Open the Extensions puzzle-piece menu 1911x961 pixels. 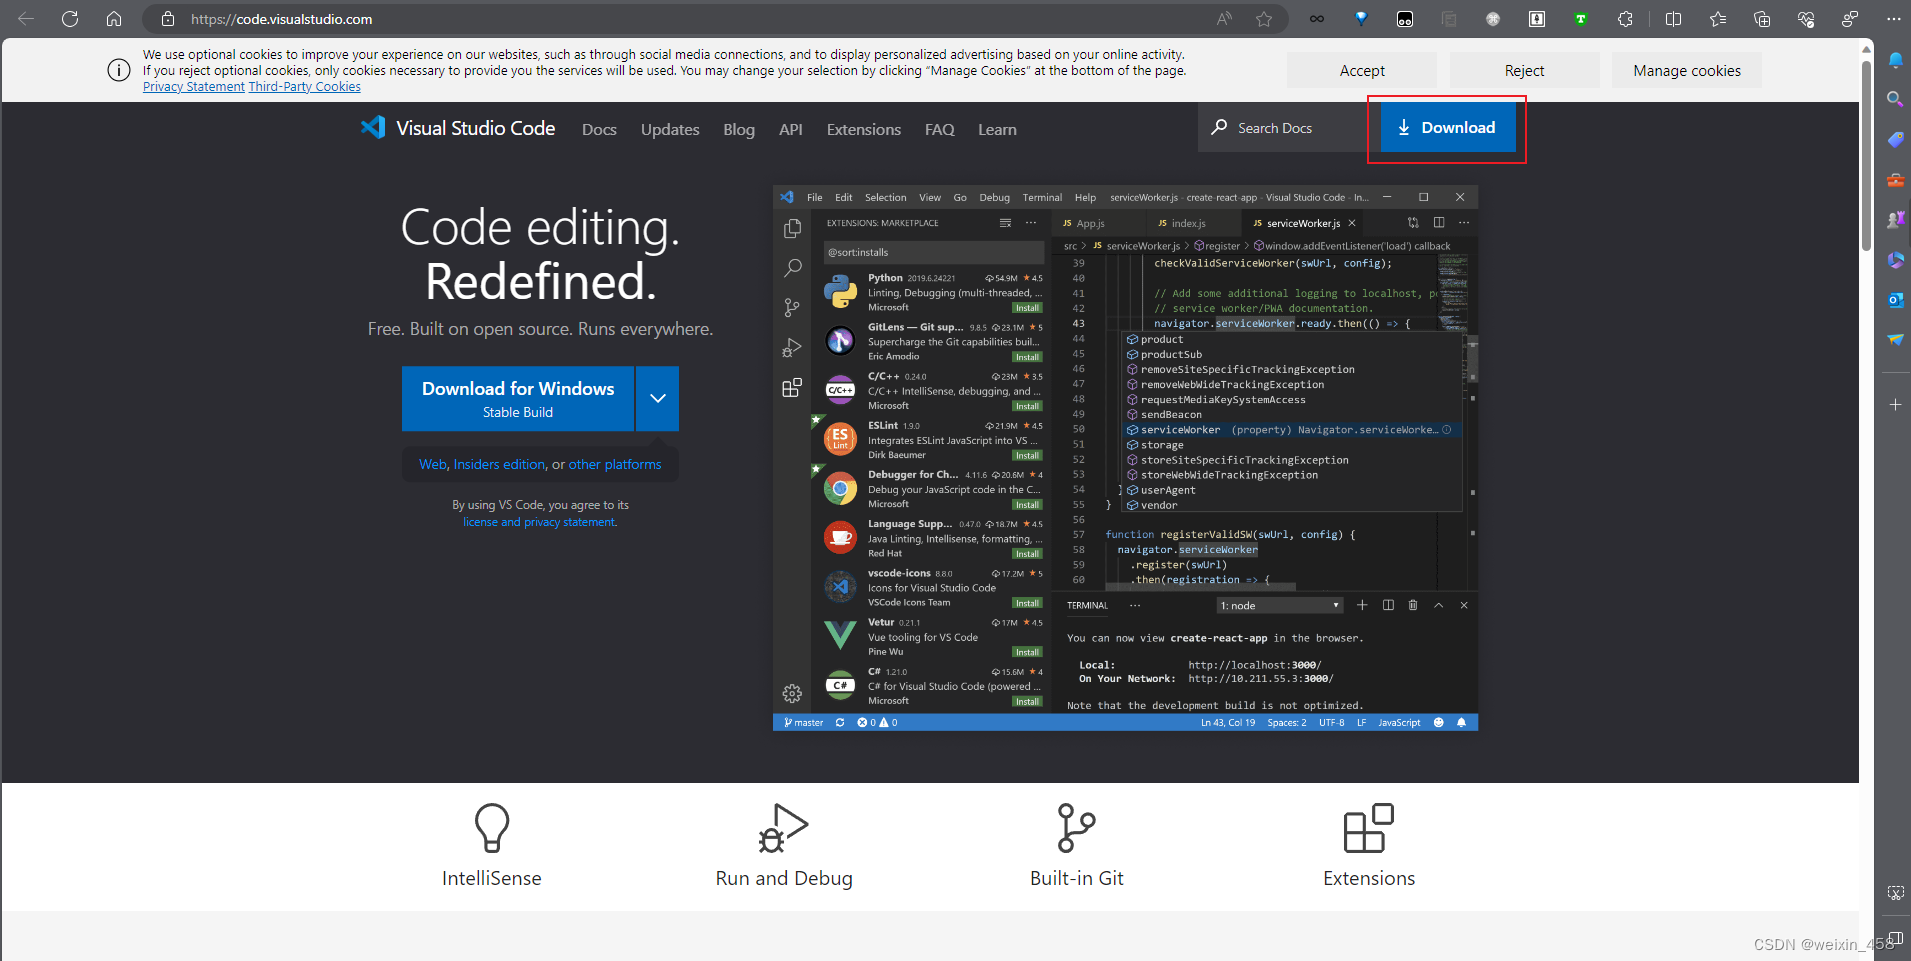[x=1625, y=19]
